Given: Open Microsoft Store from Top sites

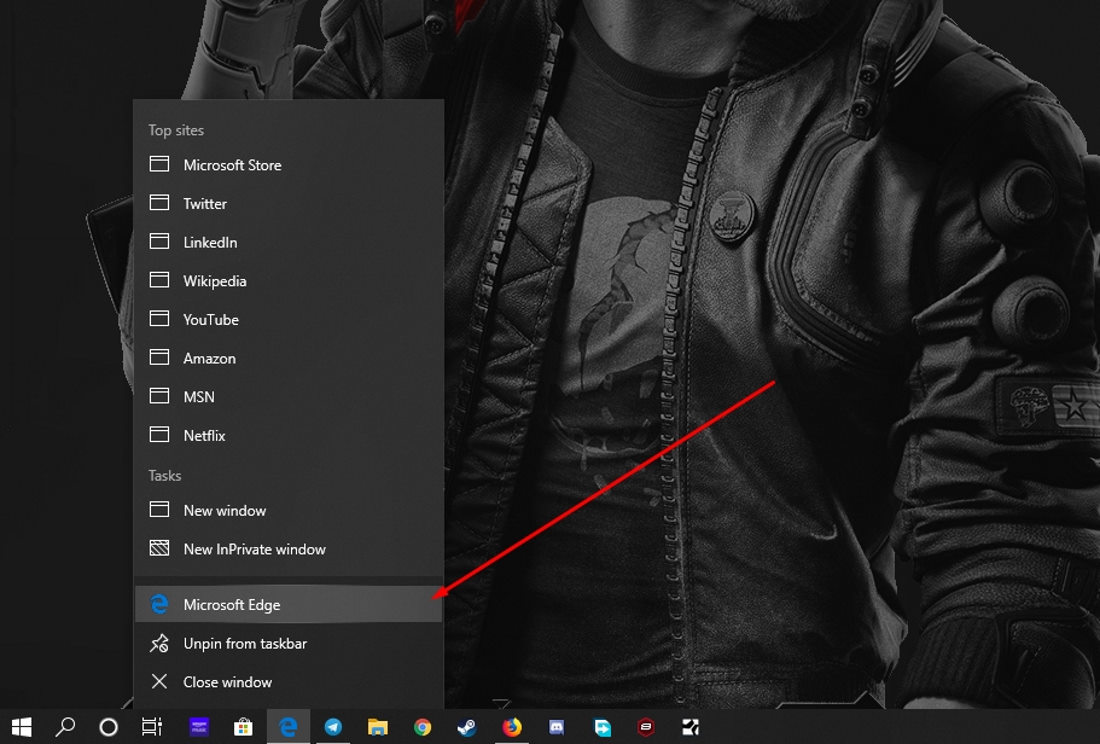Looking at the screenshot, I should pyautogui.click(x=288, y=165).
